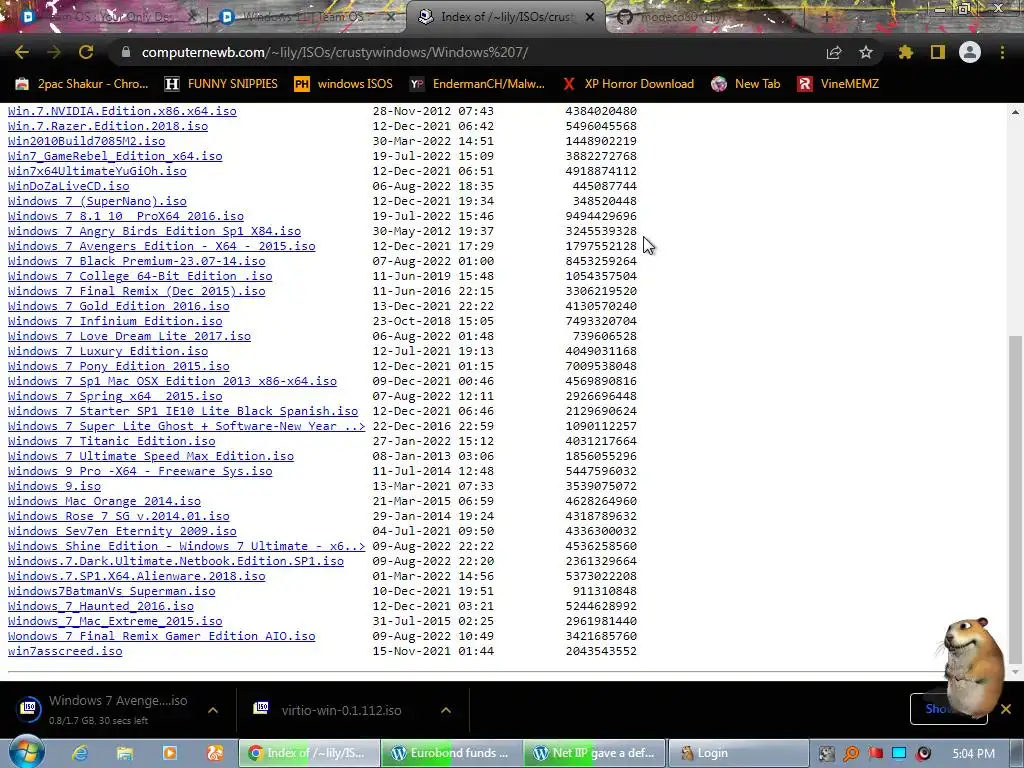
Task: Open the windows ISOS bookmark
Action: tap(344, 84)
